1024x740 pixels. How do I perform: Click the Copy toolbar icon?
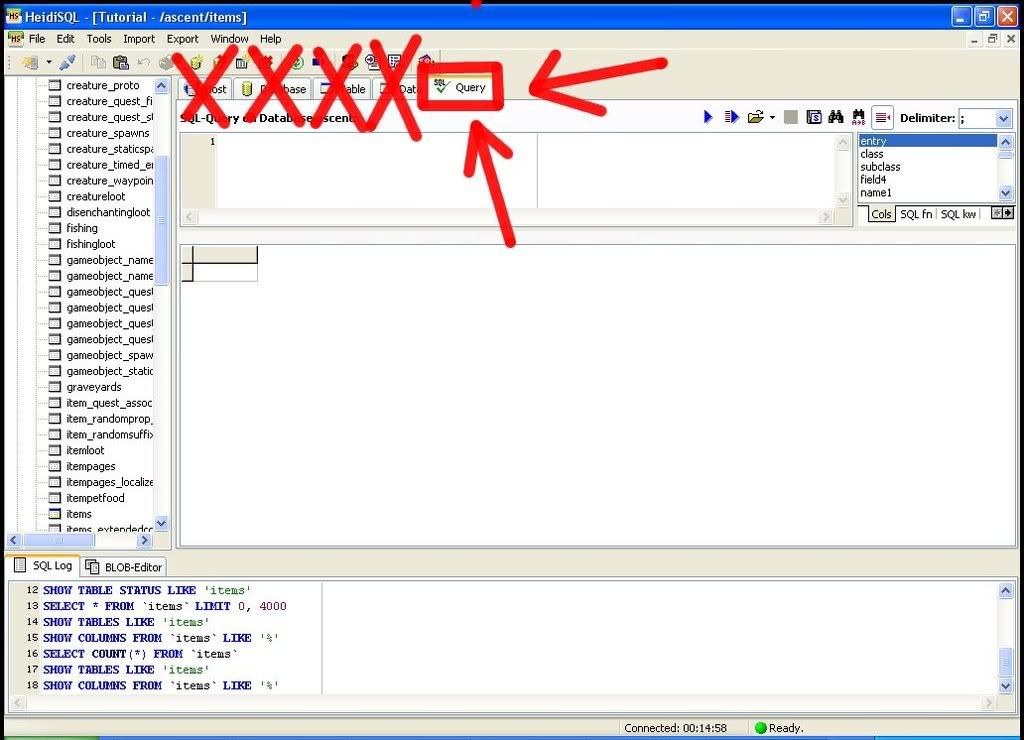pyautogui.click(x=99, y=62)
